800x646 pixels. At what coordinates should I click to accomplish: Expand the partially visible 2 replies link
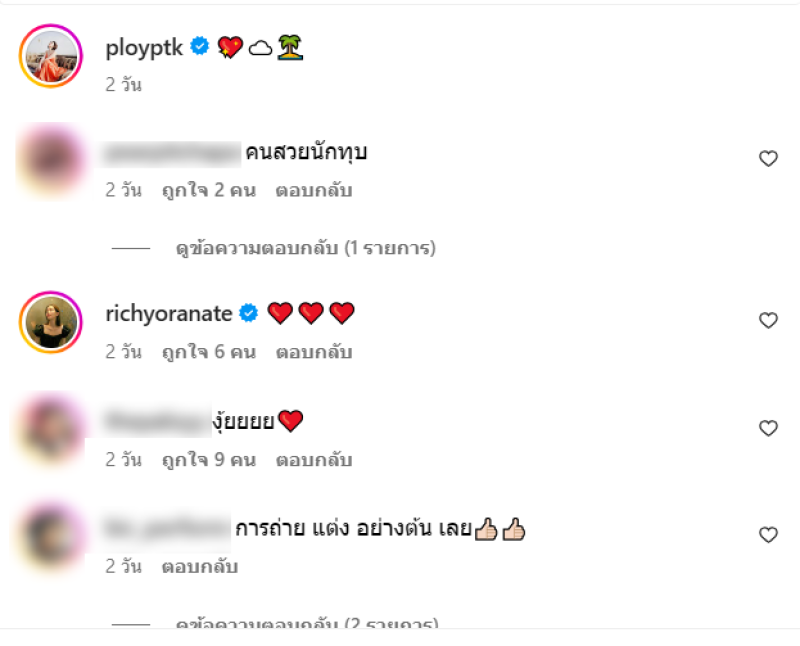click(307, 624)
